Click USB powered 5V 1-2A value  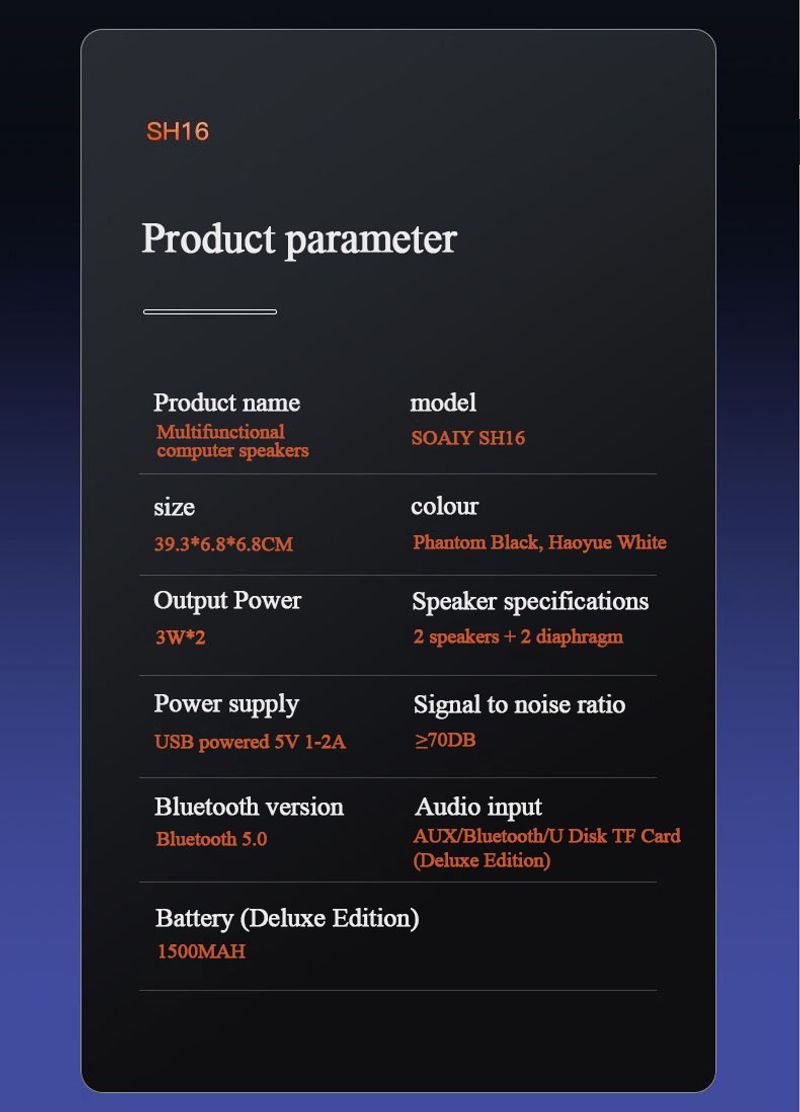(250, 742)
